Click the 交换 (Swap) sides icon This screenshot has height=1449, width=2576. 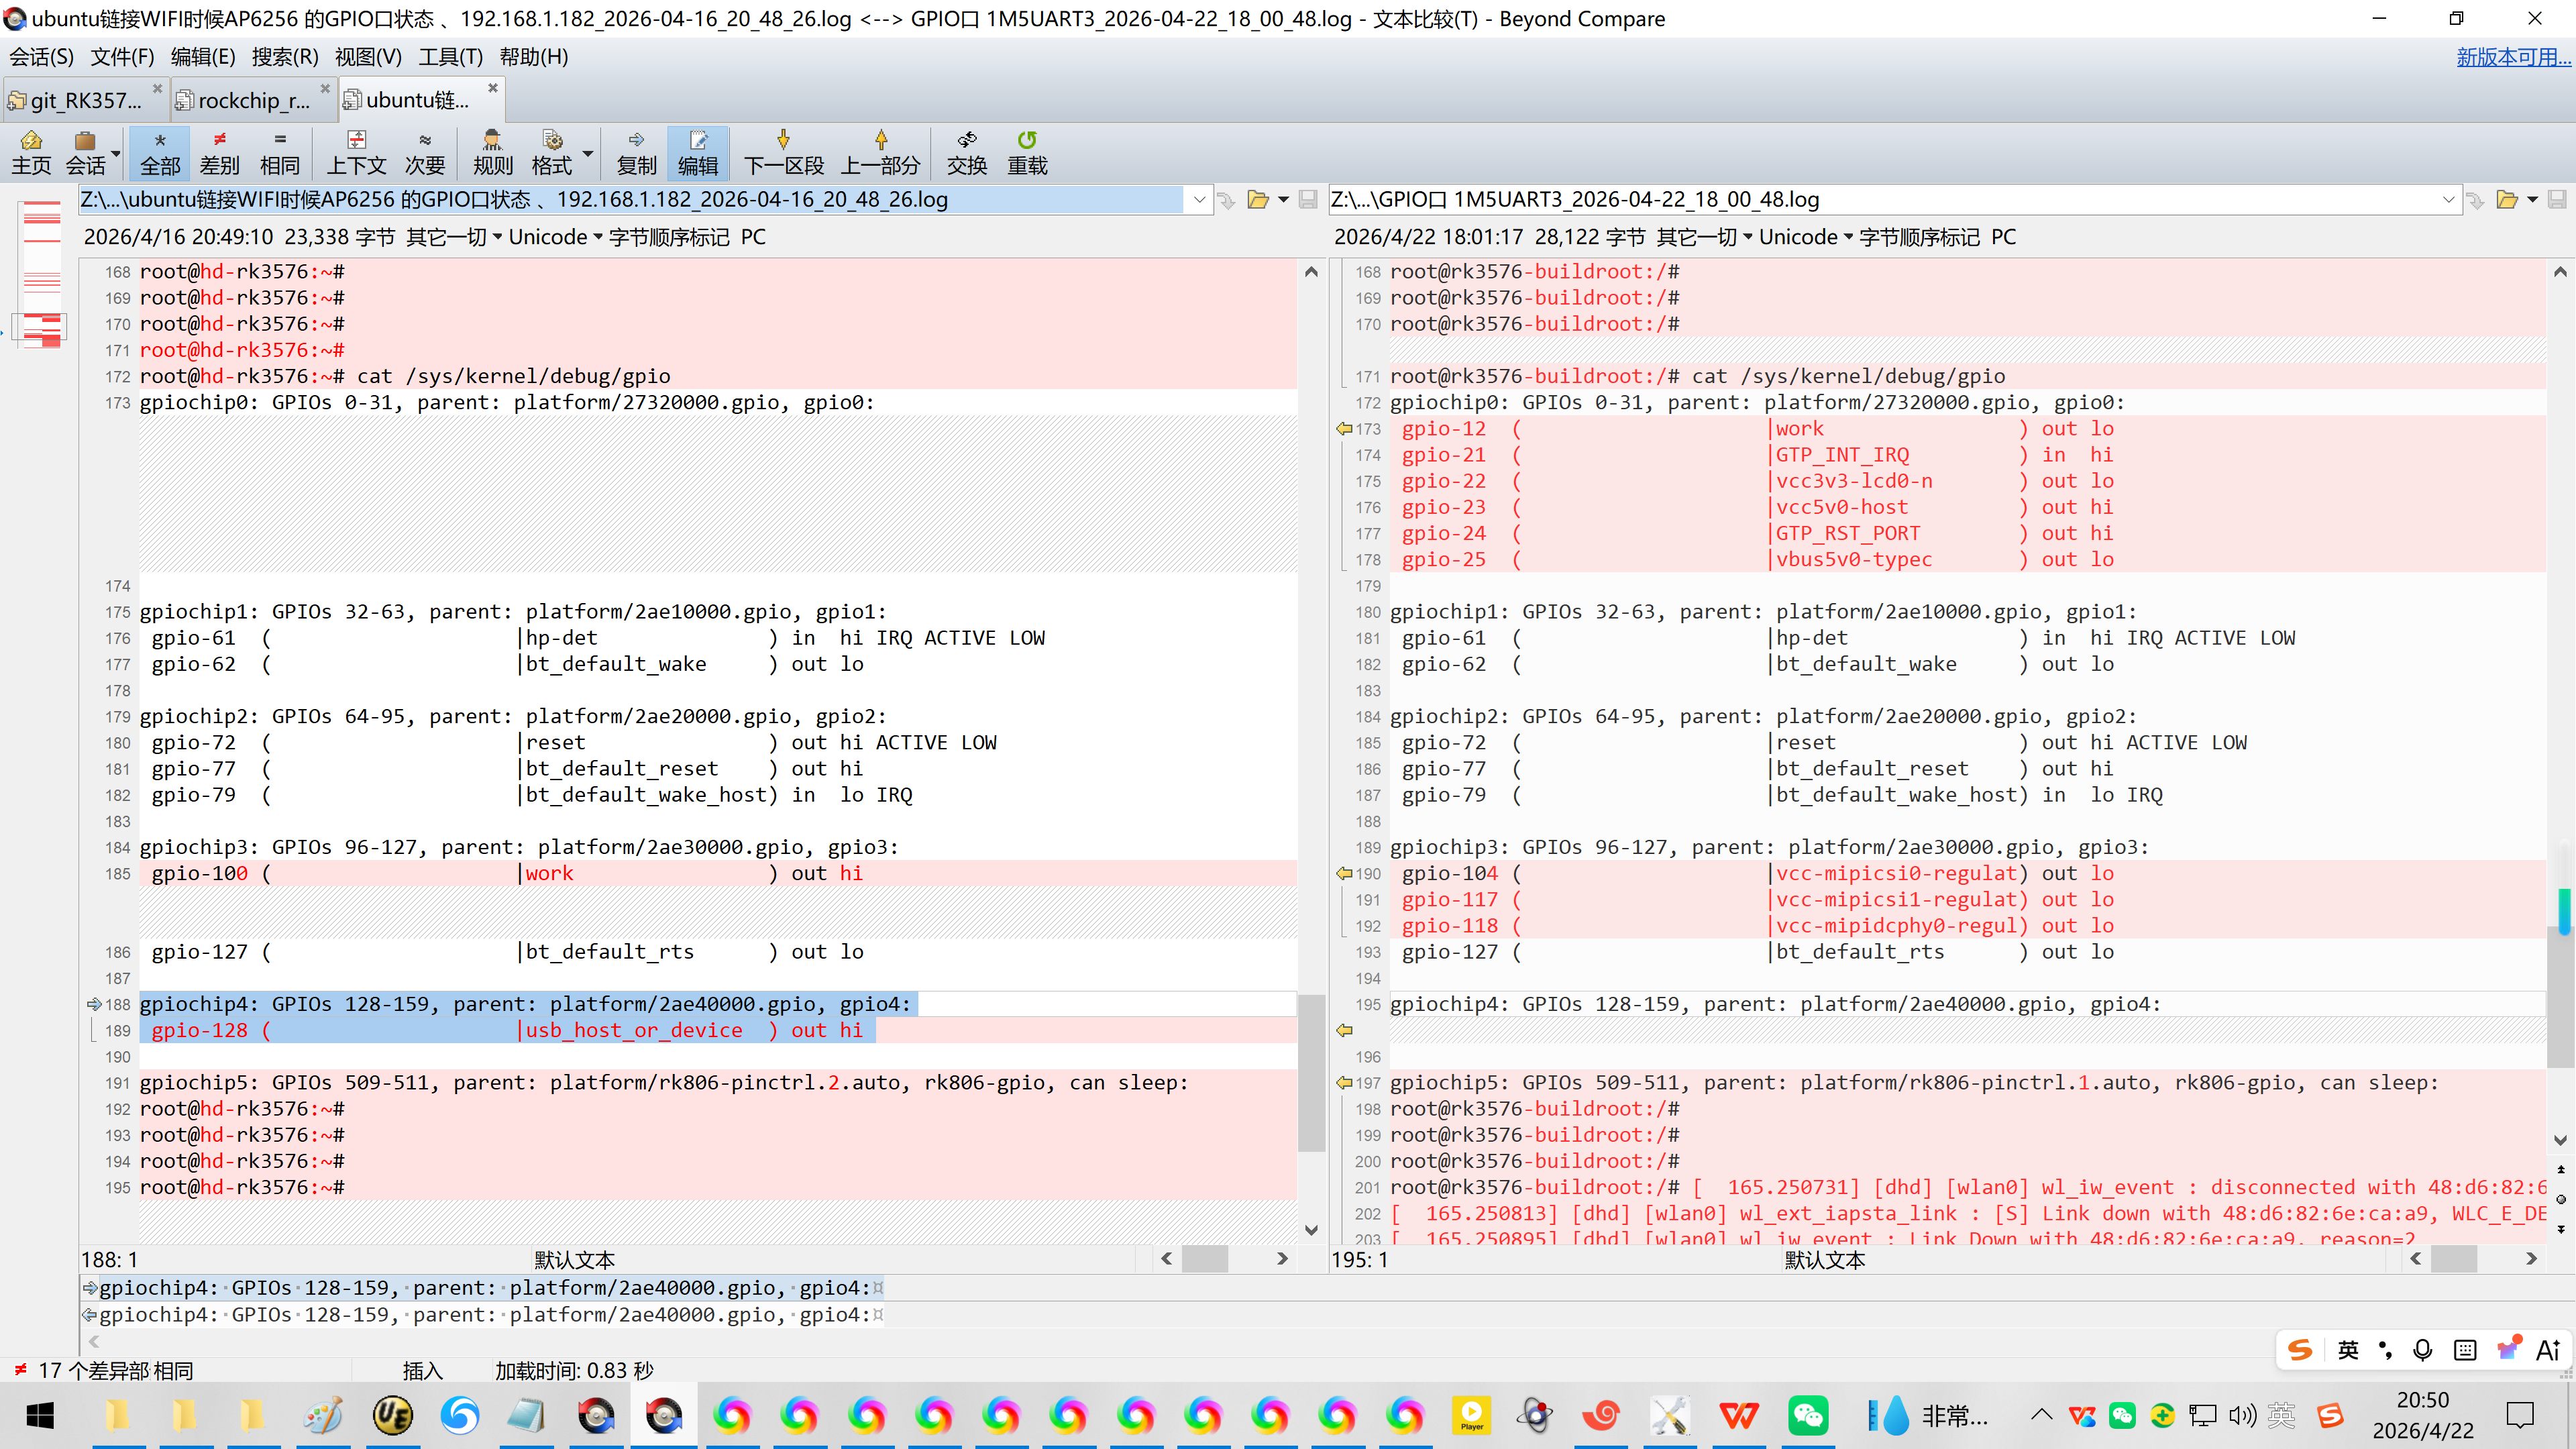[966, 152]
